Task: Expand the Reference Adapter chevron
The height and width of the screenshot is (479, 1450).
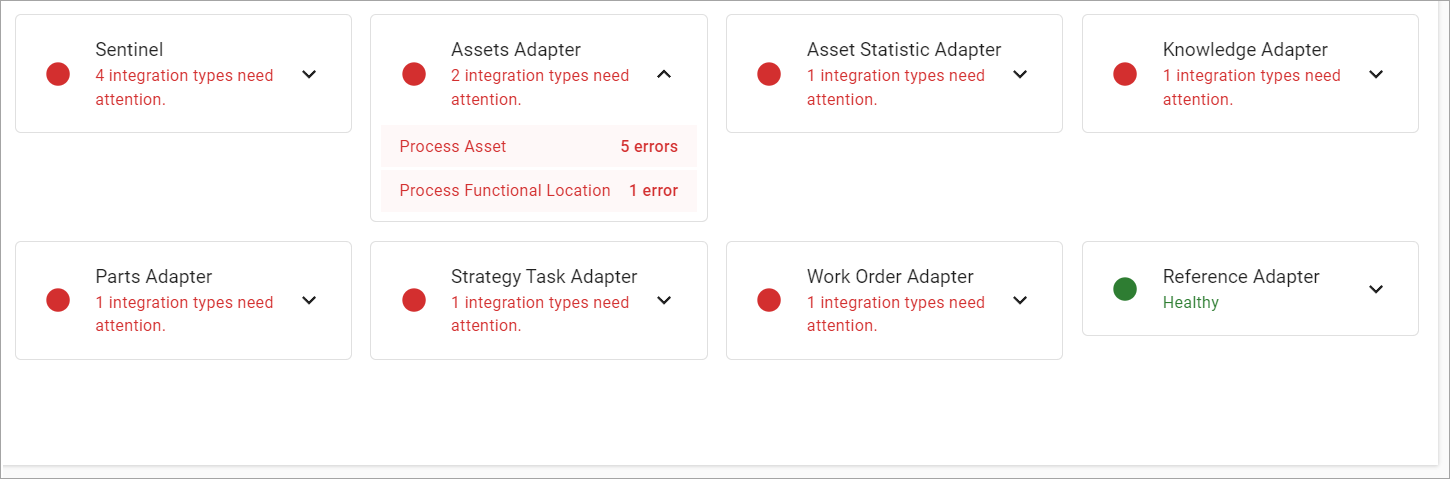Action: click(x=1376, y=289)
